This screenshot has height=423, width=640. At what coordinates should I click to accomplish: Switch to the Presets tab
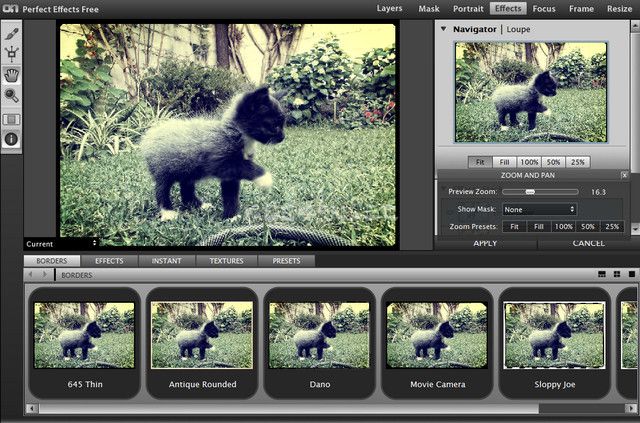286,260
